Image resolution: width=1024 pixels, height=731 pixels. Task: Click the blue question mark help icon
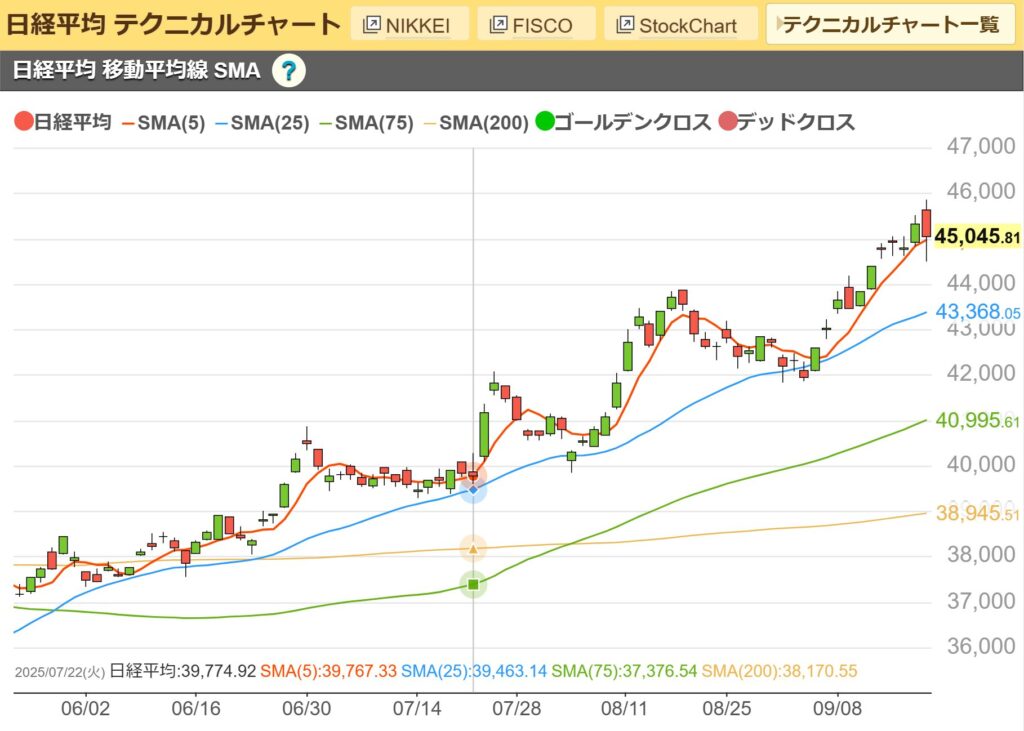[x=288, y=70]
